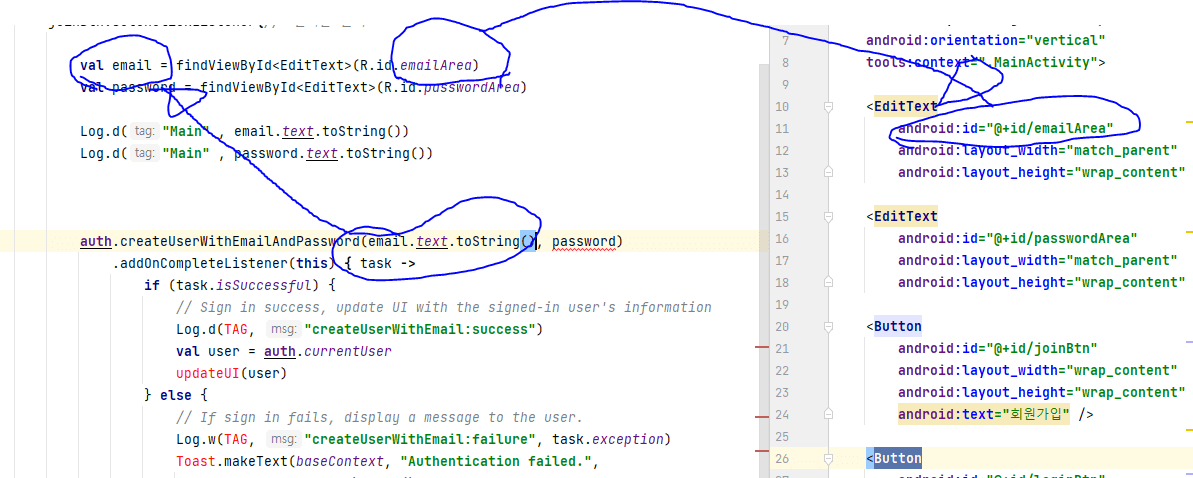Collapse the highlighted Button tag at line 26
Screen dimensions: 1193x478
click(x=829, y=459)
